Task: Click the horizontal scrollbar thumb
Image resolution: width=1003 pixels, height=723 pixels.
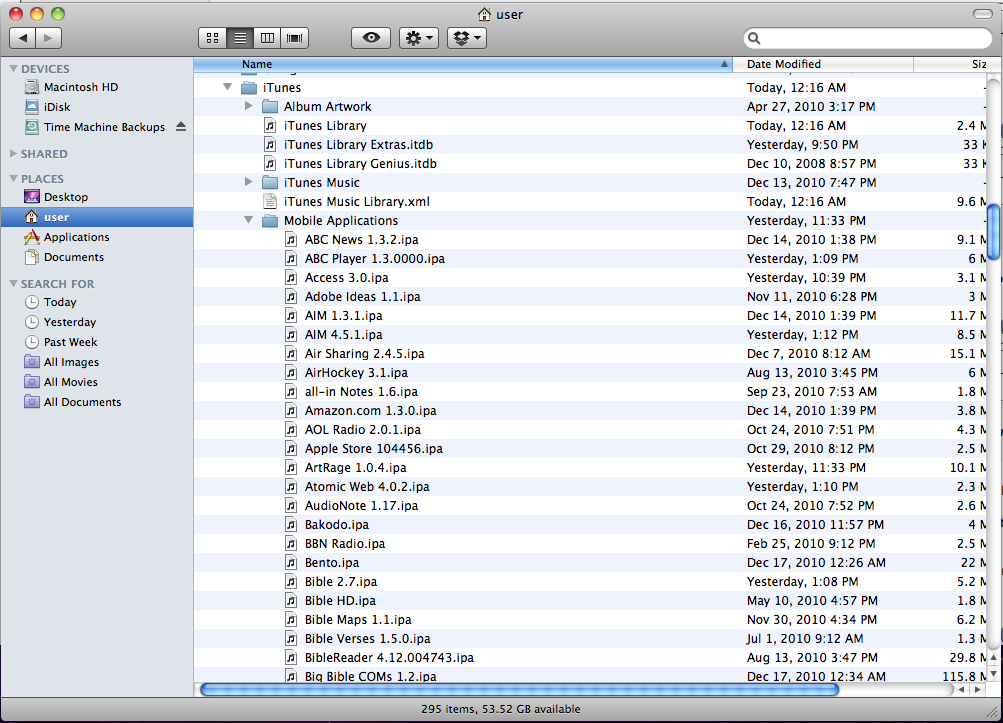Action: point(519,689)
